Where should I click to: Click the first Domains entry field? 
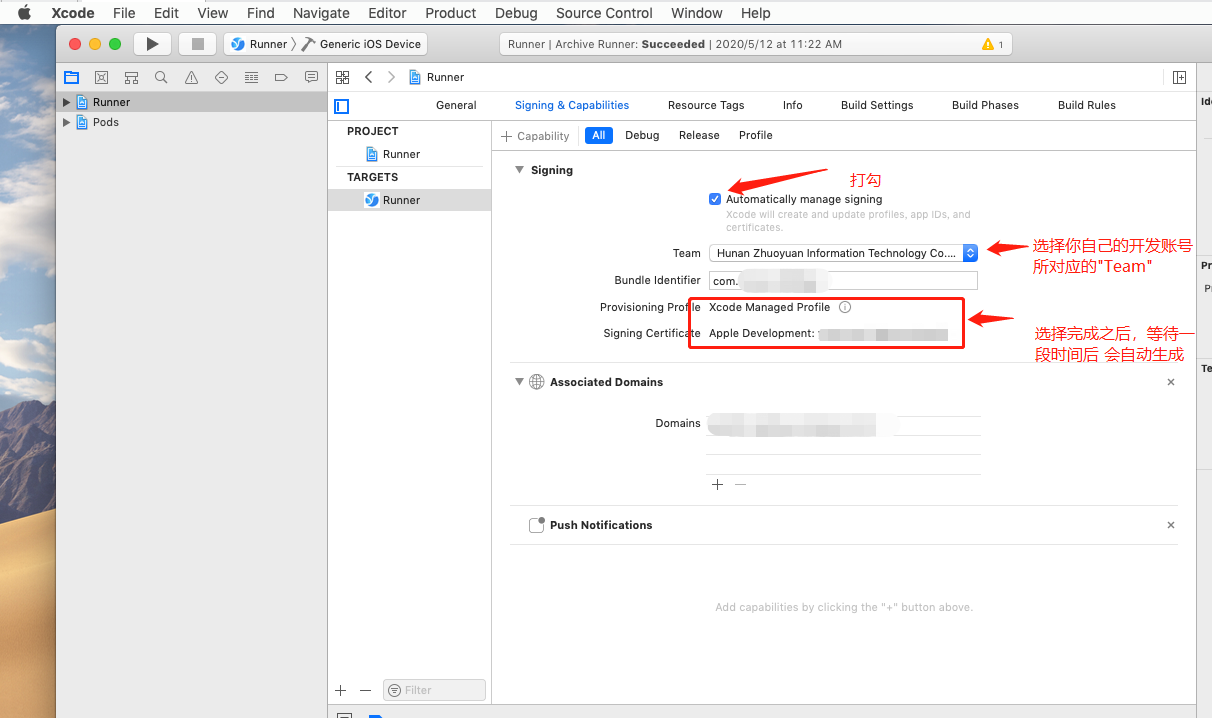point(843,426)
